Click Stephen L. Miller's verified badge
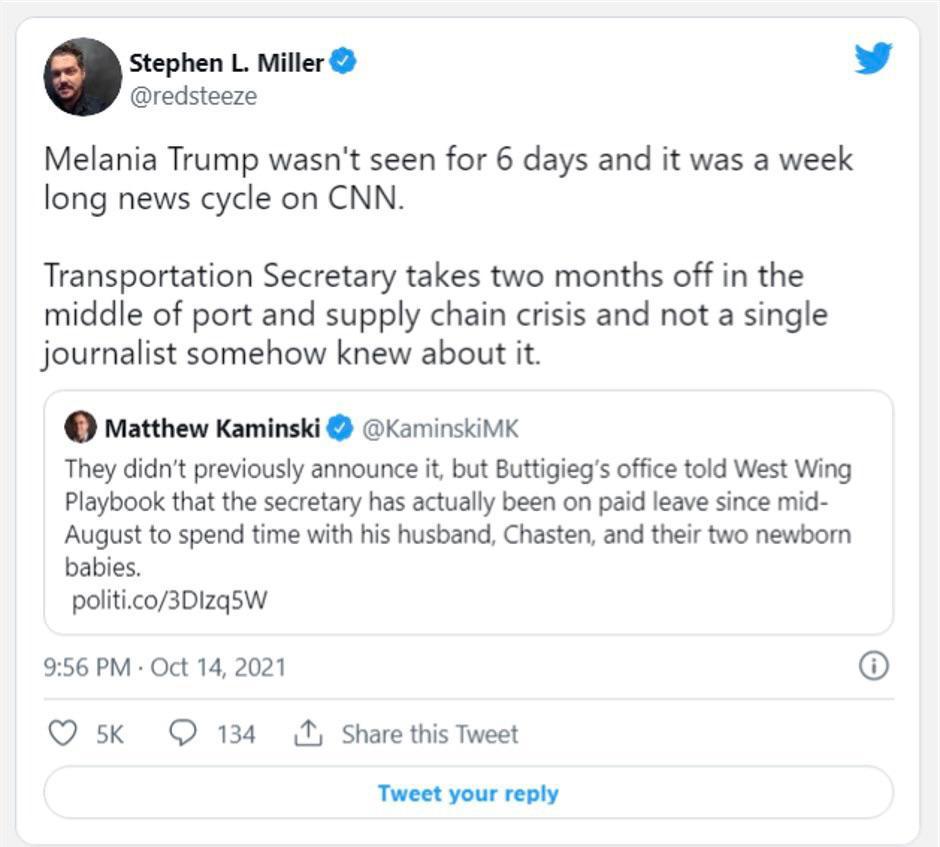The height and width of the screenshot is (847, 940). click(x=344, y=62)
